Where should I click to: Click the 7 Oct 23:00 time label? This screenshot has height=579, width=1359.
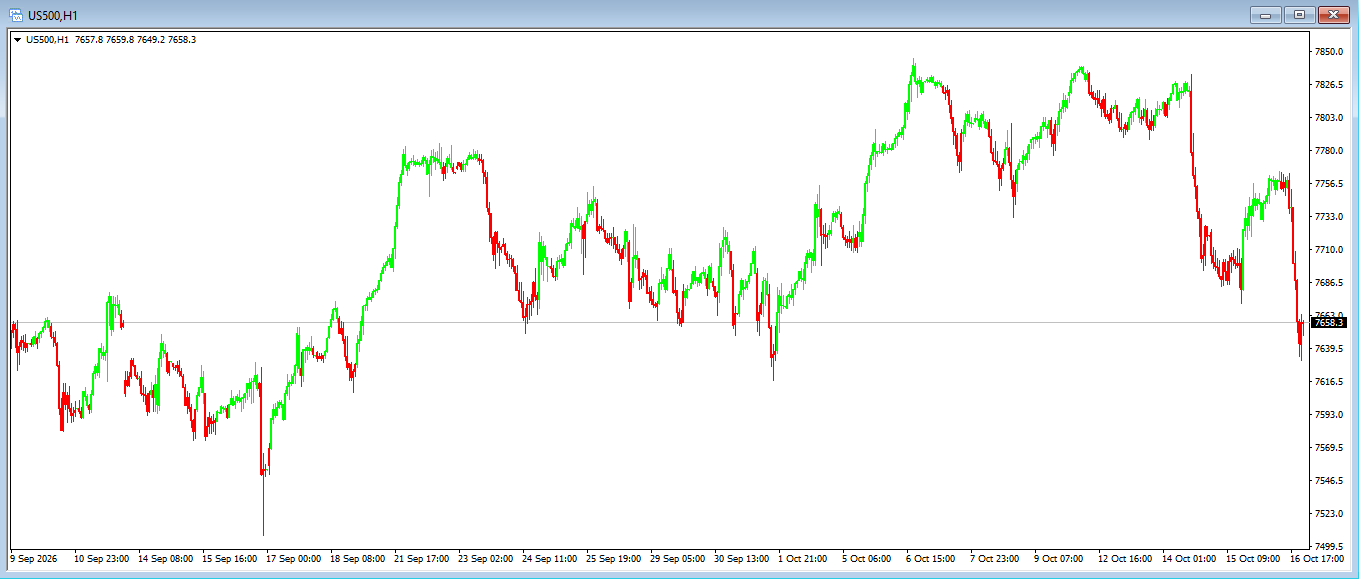click(995, 559)
